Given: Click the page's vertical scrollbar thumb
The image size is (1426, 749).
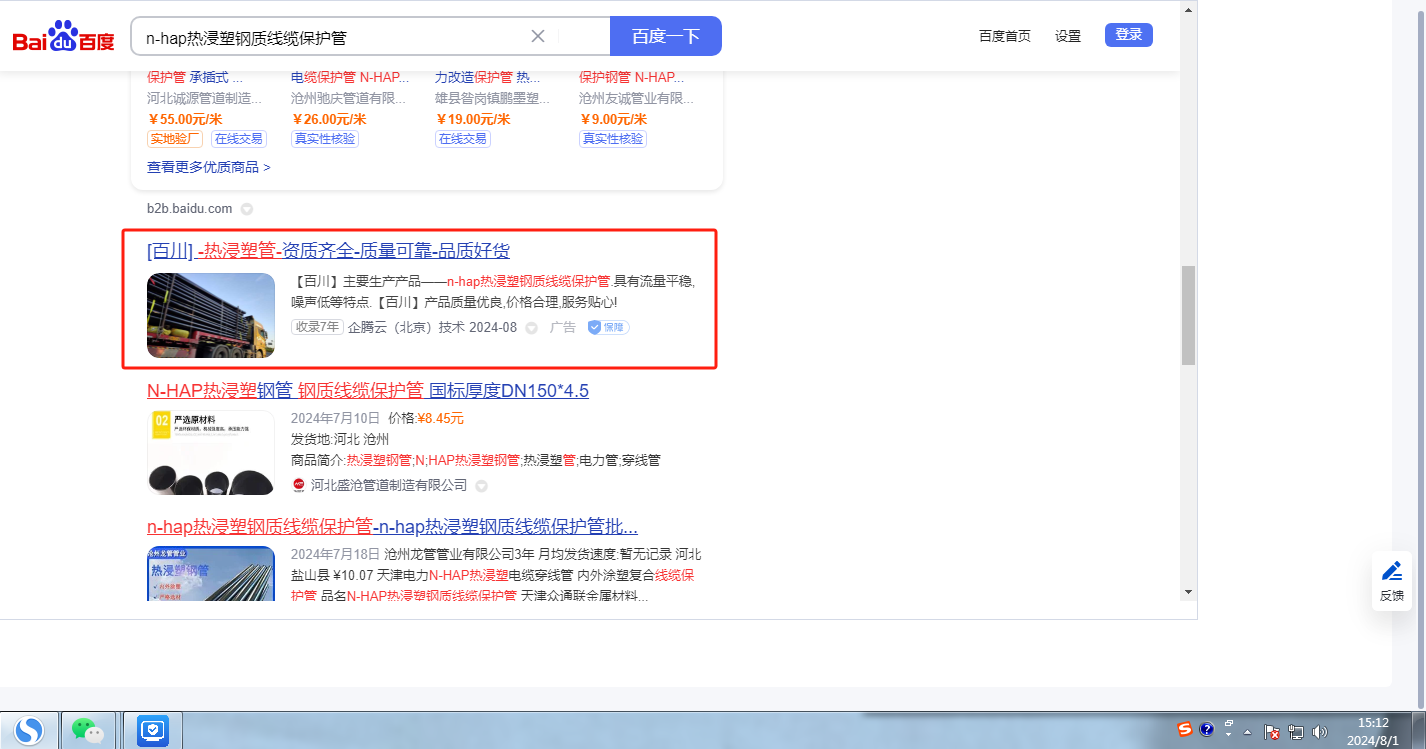Looking at the screenshot, I should tap(1188, 315).
